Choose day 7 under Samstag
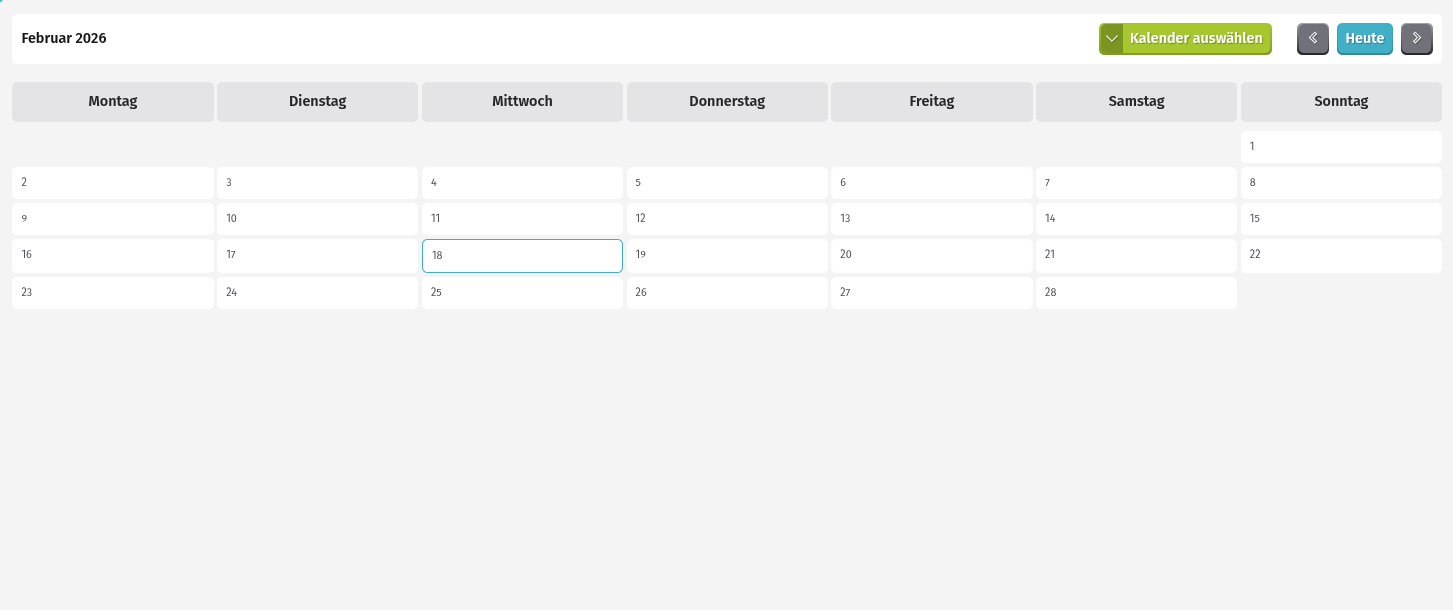The image size is (1453, 610). [1136, 183]
